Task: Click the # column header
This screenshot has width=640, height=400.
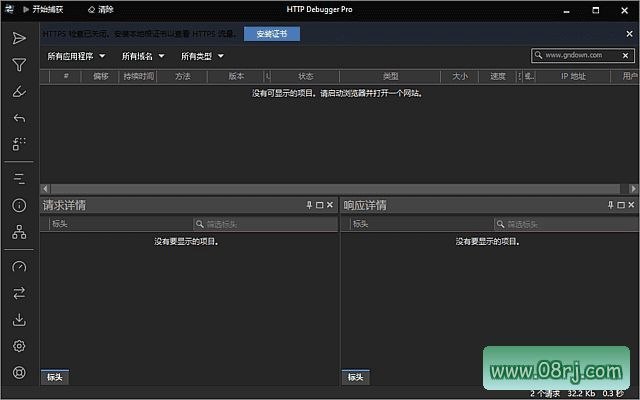Action: click(66, 76)
